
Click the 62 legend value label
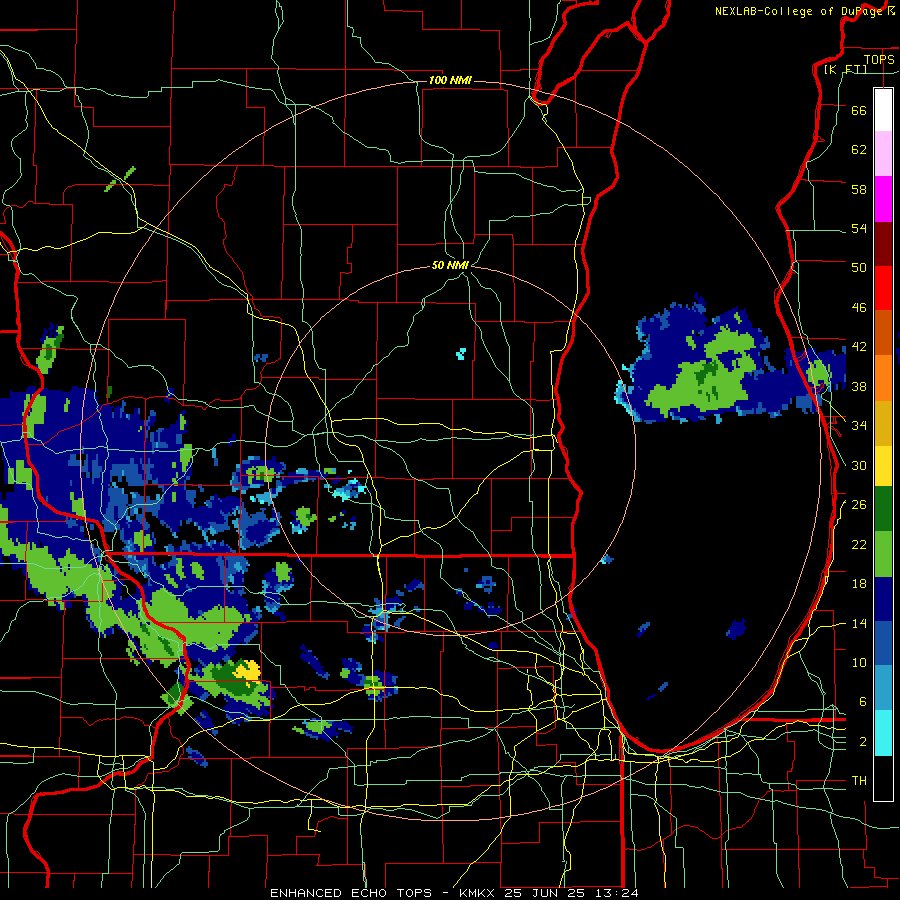(859, 149)
